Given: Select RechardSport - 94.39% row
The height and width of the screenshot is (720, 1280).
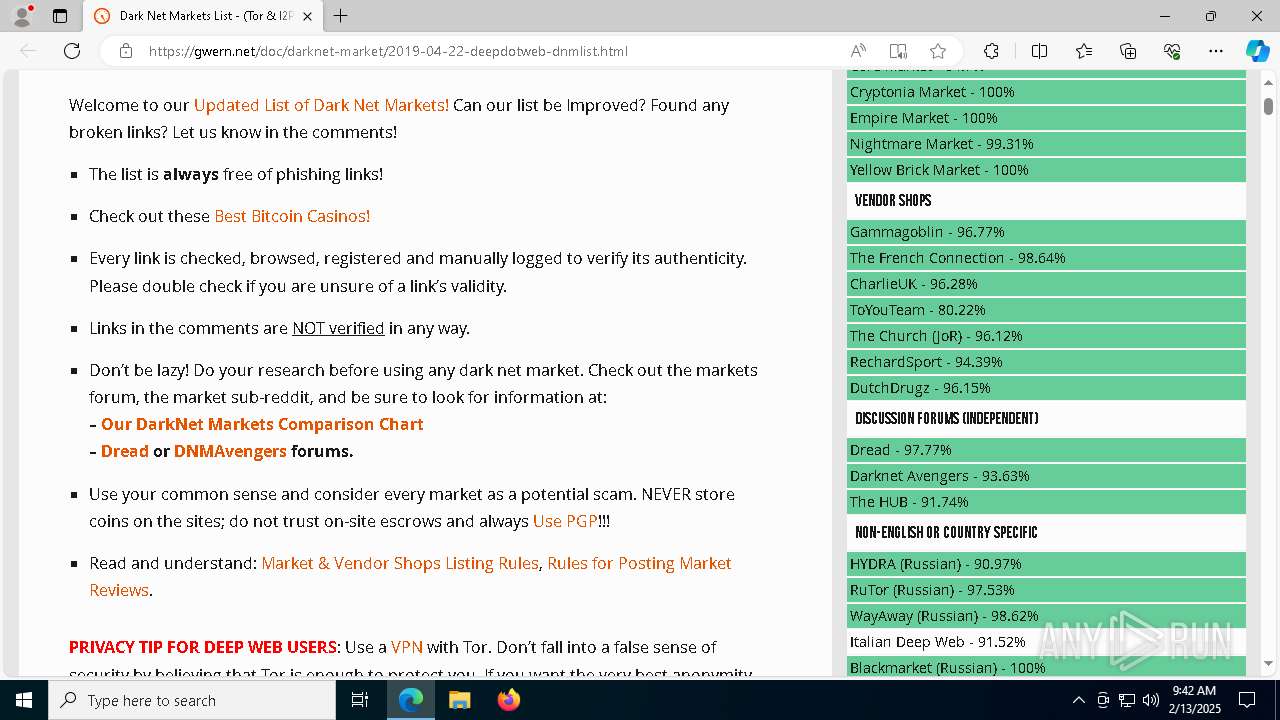Looking at the screenshot, I should coord(1046,362).
